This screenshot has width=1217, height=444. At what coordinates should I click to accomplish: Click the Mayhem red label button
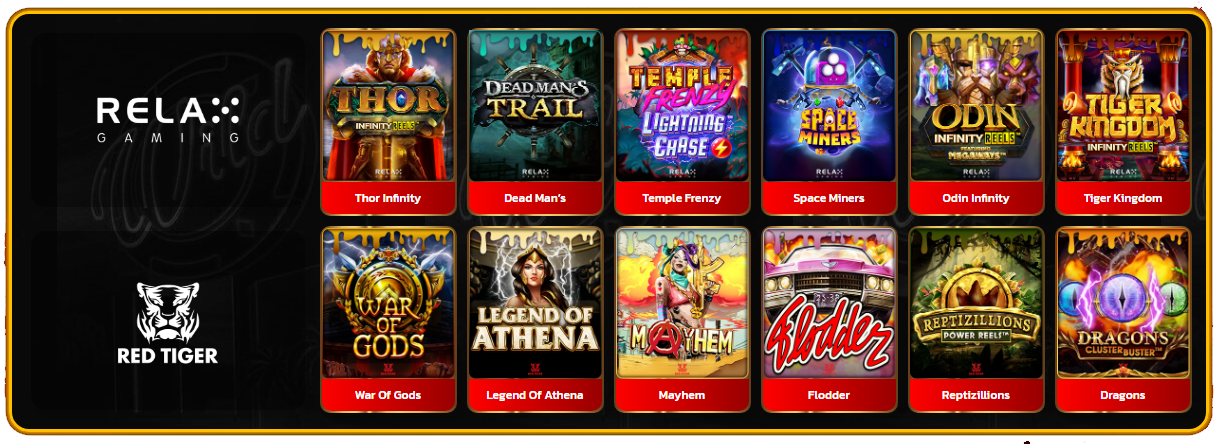coord(682,395)
